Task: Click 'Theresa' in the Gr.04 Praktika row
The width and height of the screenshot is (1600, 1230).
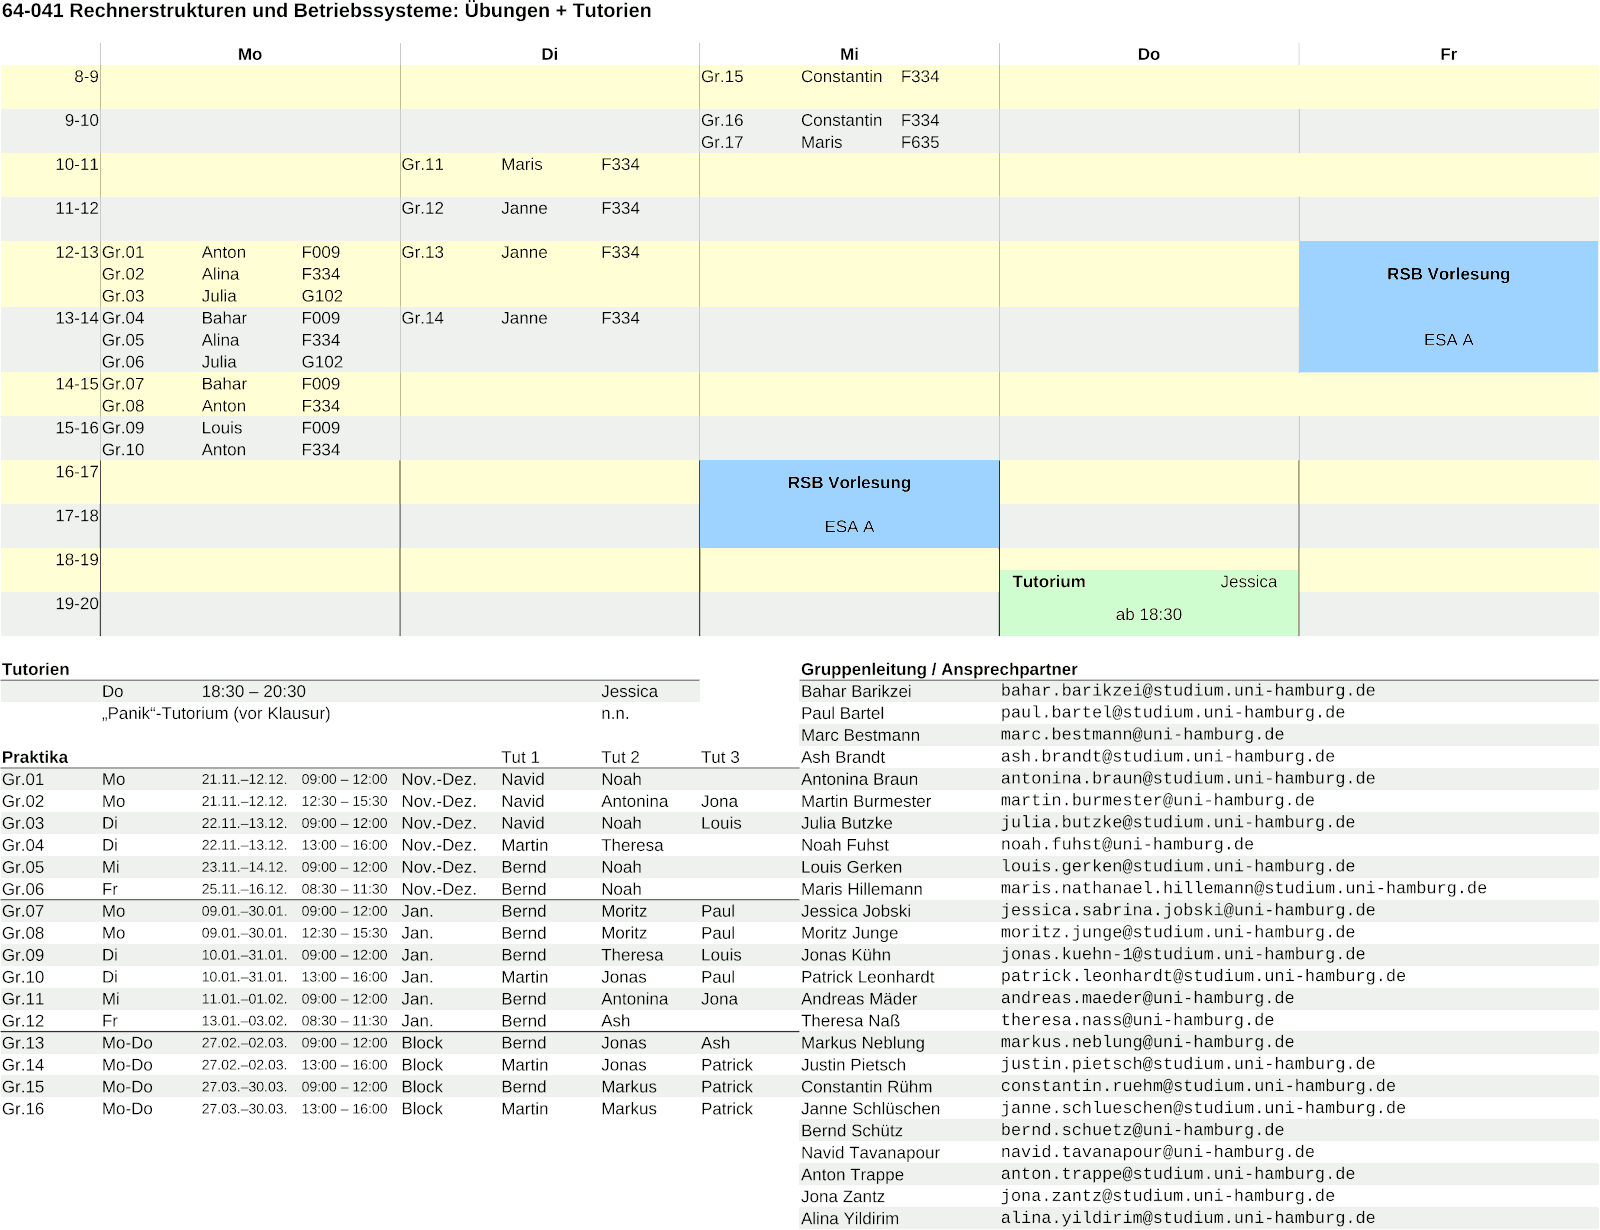Action: pyautogui.click(x=632, y=846)
